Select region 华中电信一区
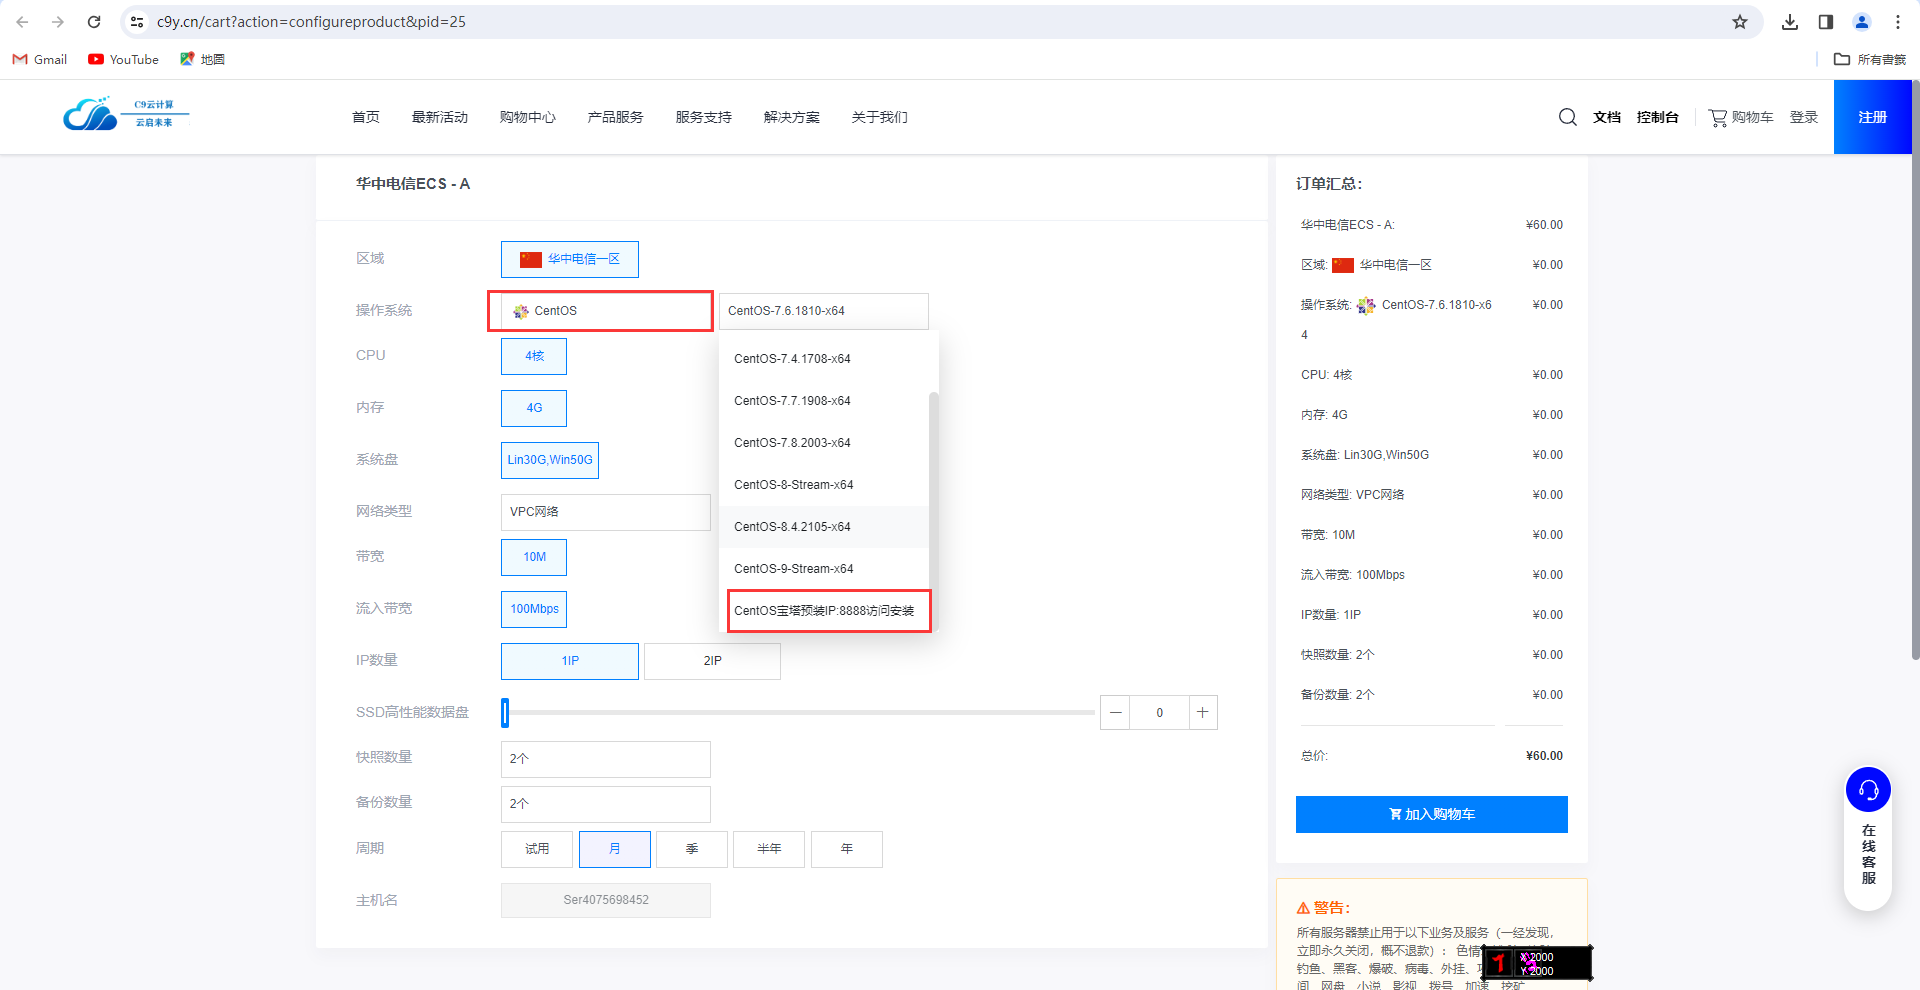The height and width of the screenshot is (990, 1920). [x=570, y=259]
